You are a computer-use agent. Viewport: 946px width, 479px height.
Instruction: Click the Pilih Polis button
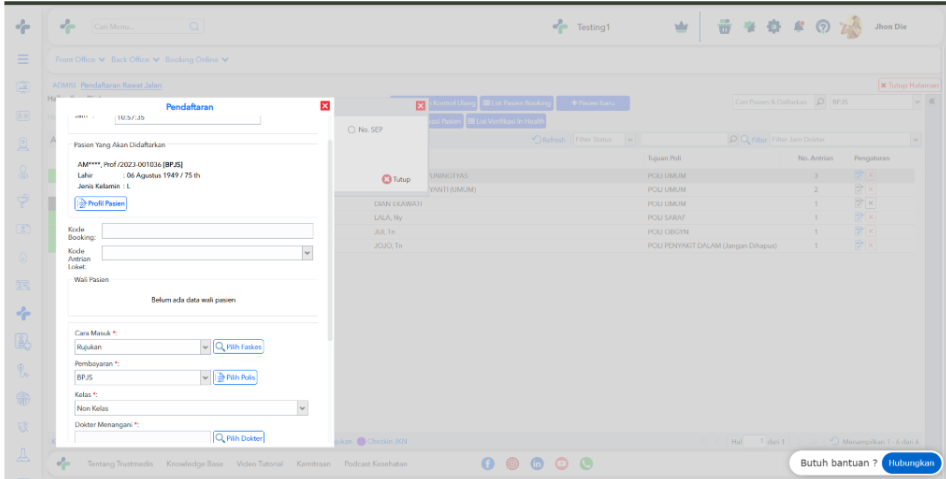pyautogui.click(x=235, y=378)
